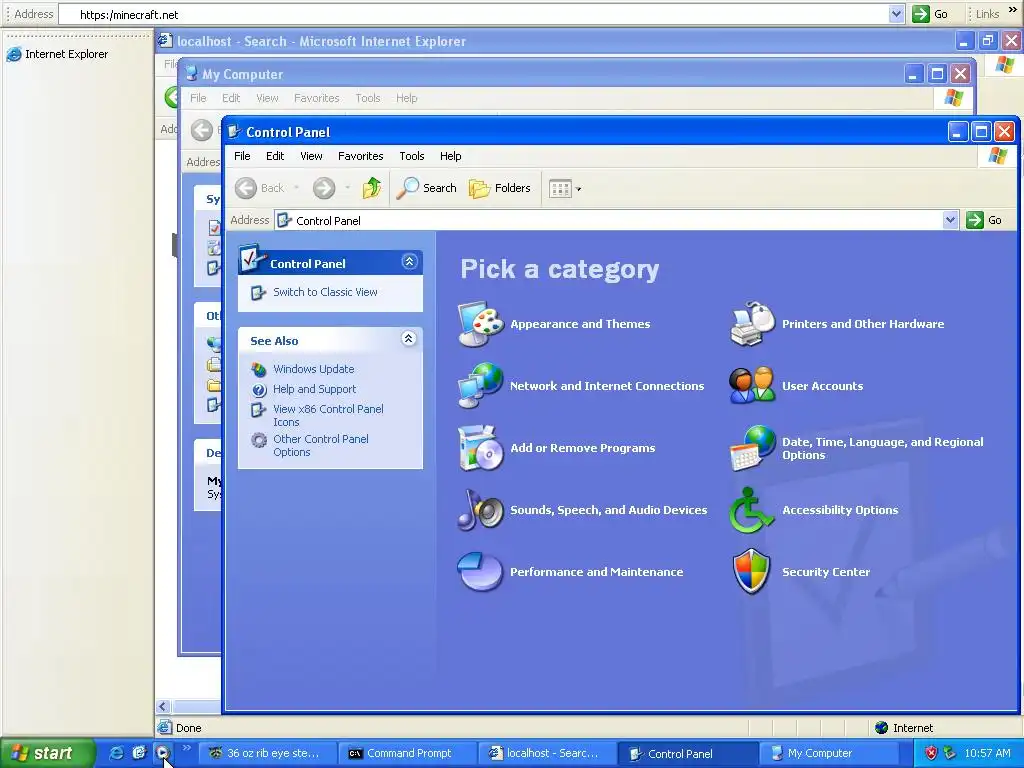Open the Accessibility Options wheelchair icon
The height and width of the screenshot is (768, 1024).
(752, 510)
